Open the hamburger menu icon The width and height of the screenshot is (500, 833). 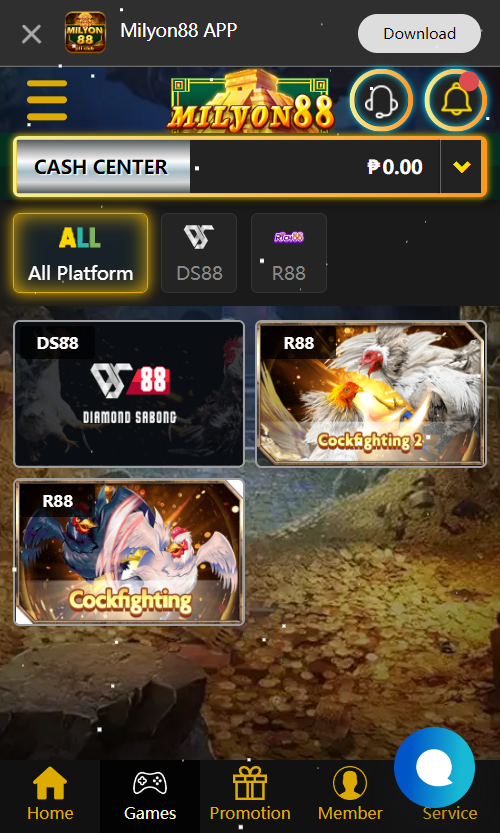(47, 100)
